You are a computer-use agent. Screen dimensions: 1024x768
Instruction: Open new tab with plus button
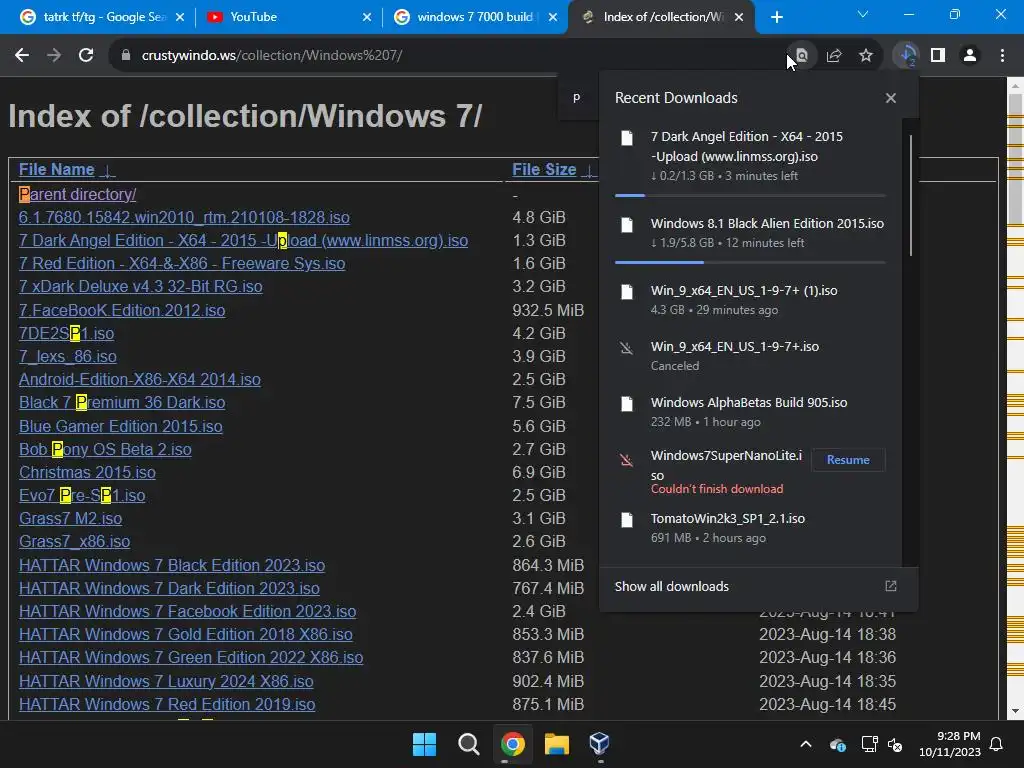pos(776,17)
